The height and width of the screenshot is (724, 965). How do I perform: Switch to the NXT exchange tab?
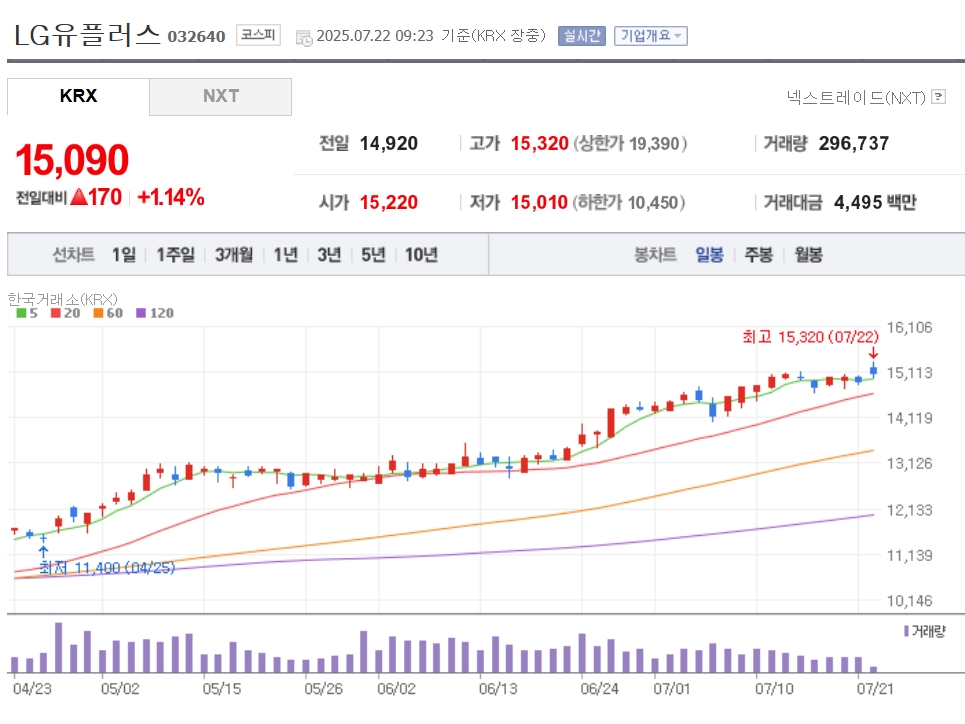(220, 96)
